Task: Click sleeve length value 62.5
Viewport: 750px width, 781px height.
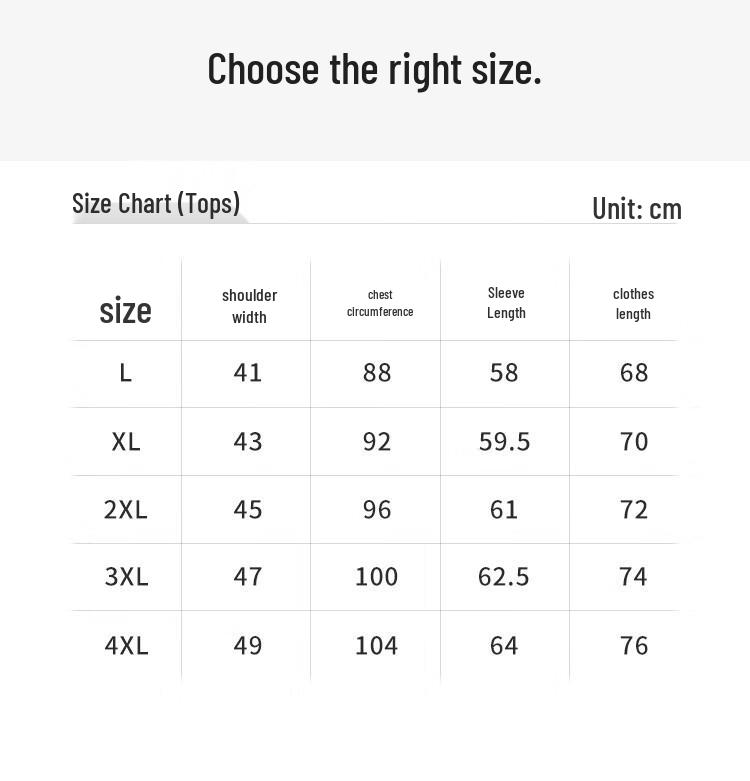Action: [504, 577]
